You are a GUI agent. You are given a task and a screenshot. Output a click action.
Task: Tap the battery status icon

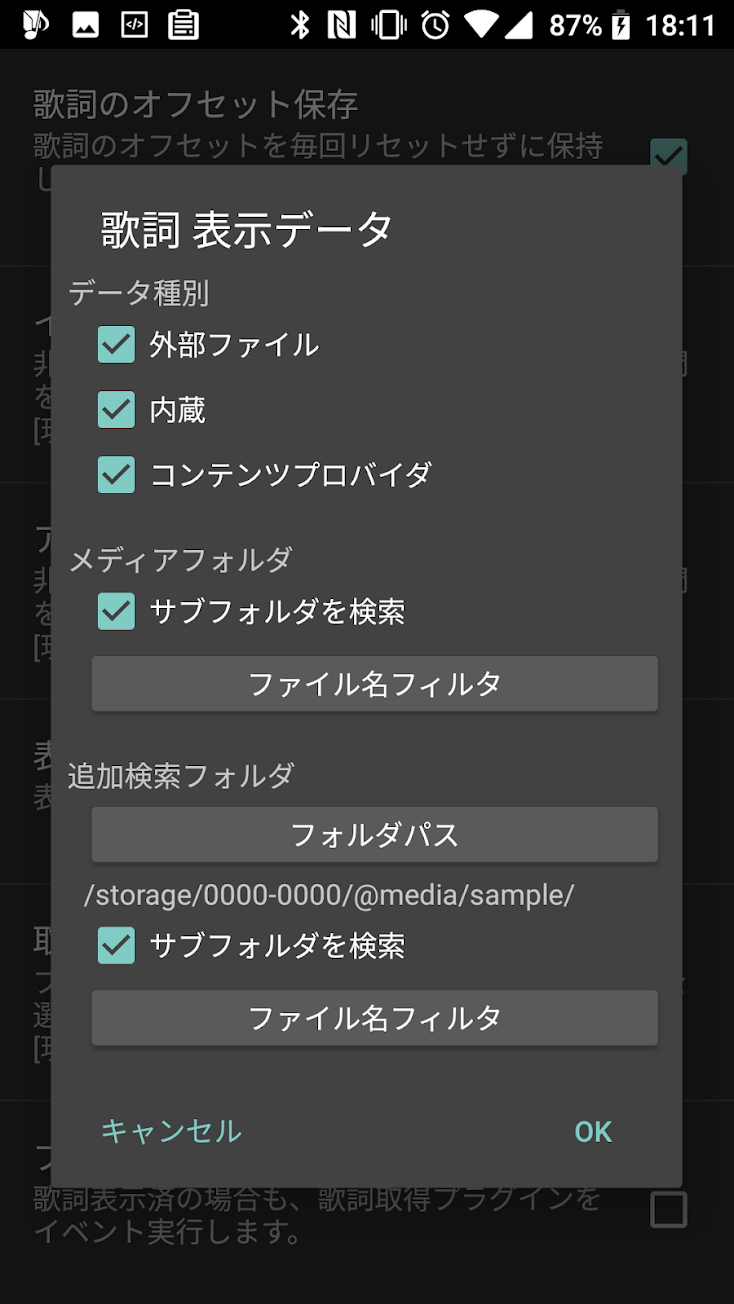tap(621, 25)
